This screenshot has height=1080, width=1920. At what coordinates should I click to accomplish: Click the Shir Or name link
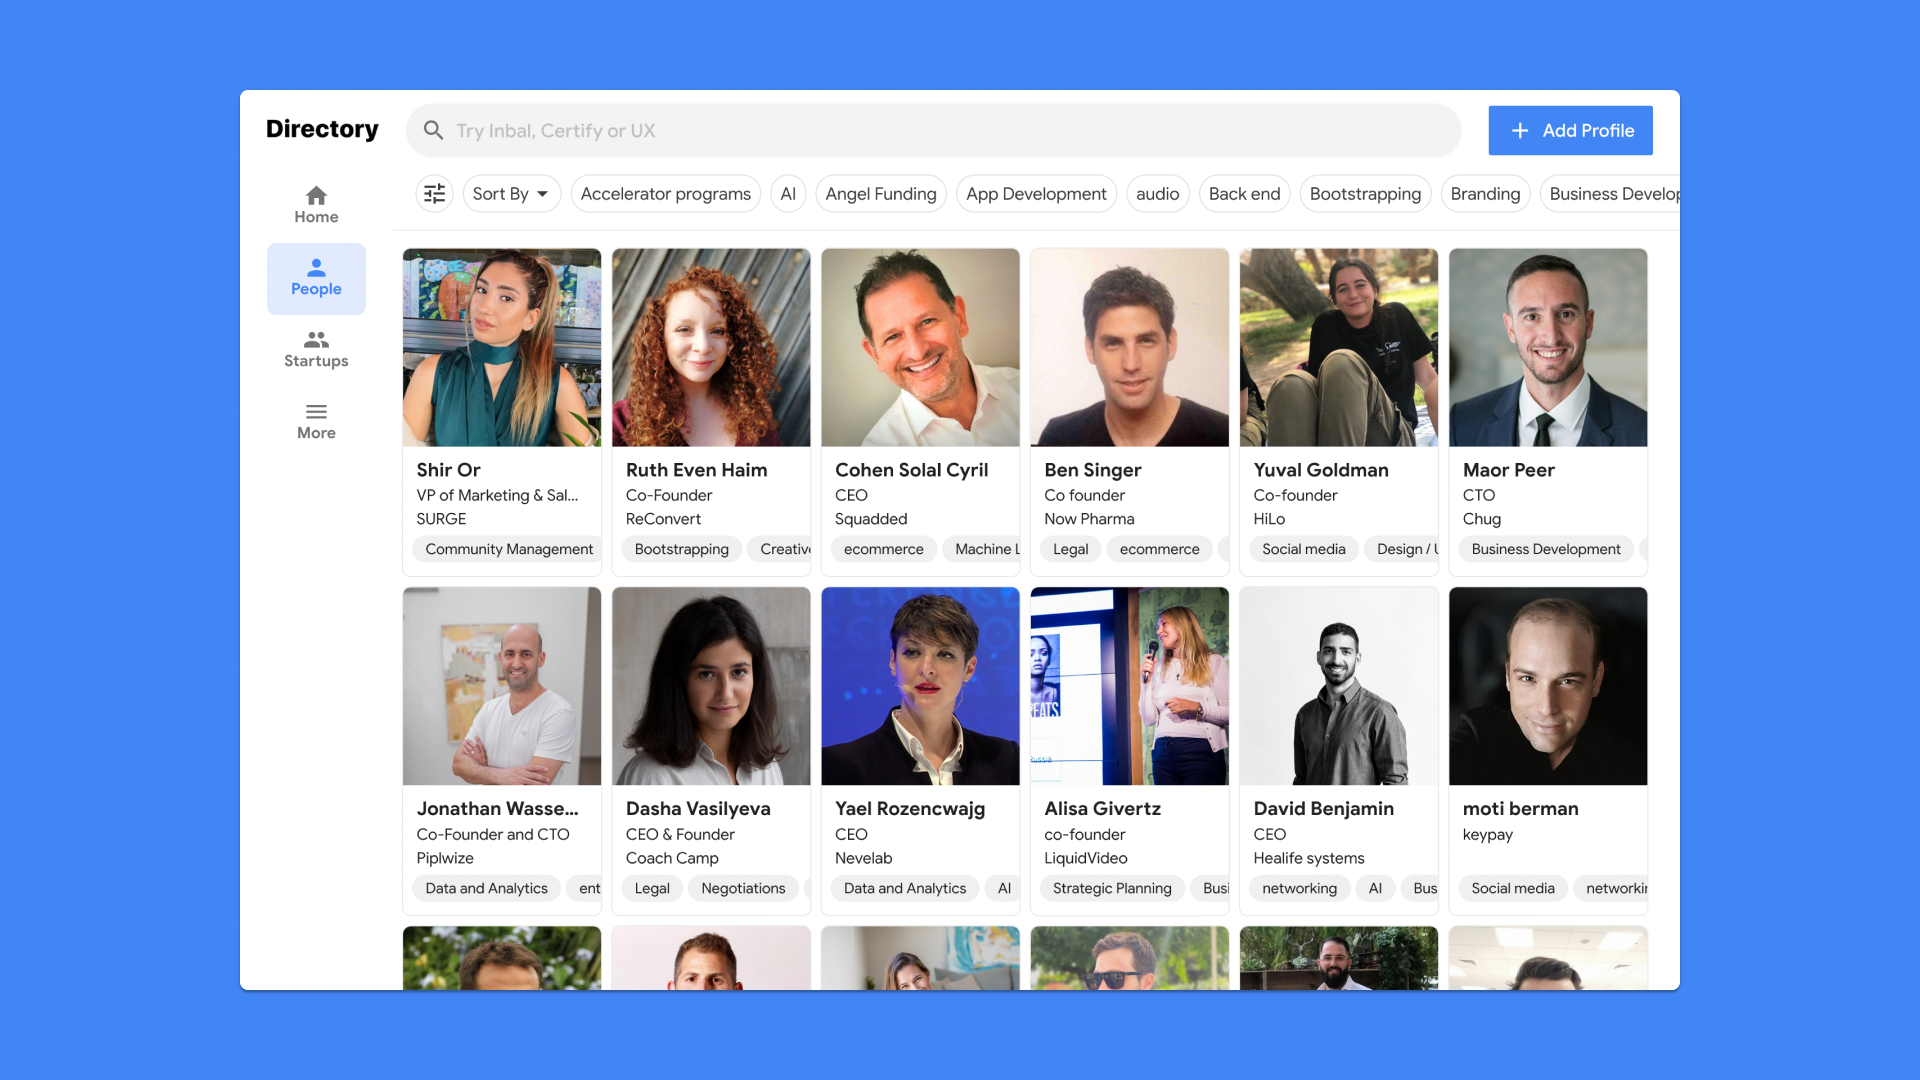(x=448, y=470)
